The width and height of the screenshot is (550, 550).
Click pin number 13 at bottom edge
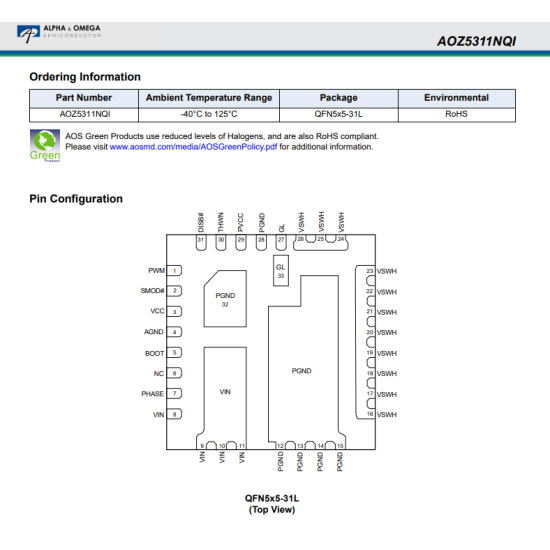[x=300, y=446]
